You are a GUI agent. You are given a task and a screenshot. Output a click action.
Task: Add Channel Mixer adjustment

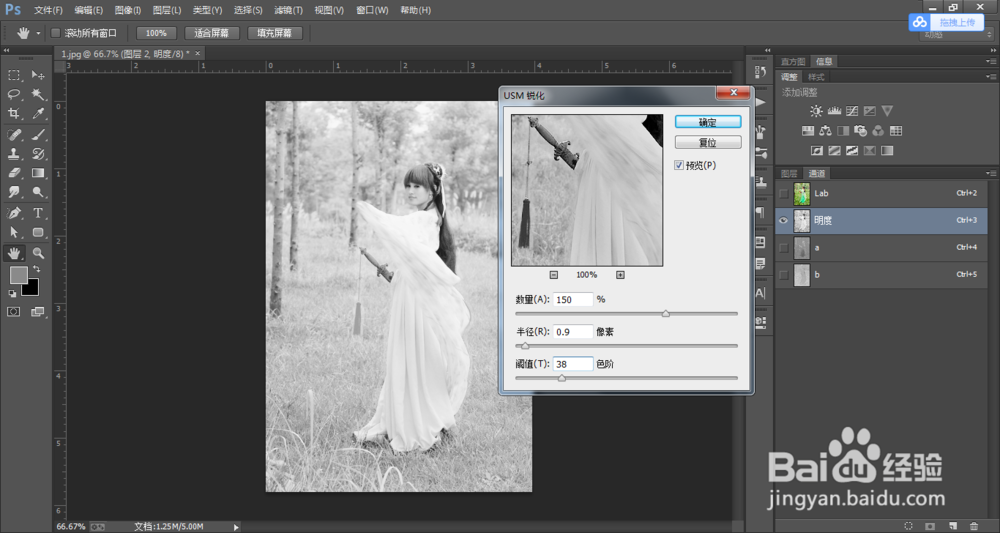(x=878, y=131)
